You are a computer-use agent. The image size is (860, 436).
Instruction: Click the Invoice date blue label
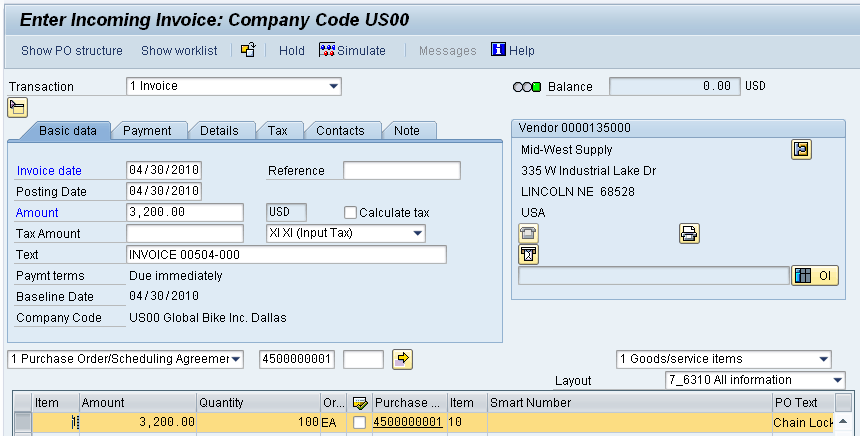click(x=49, y=171)
